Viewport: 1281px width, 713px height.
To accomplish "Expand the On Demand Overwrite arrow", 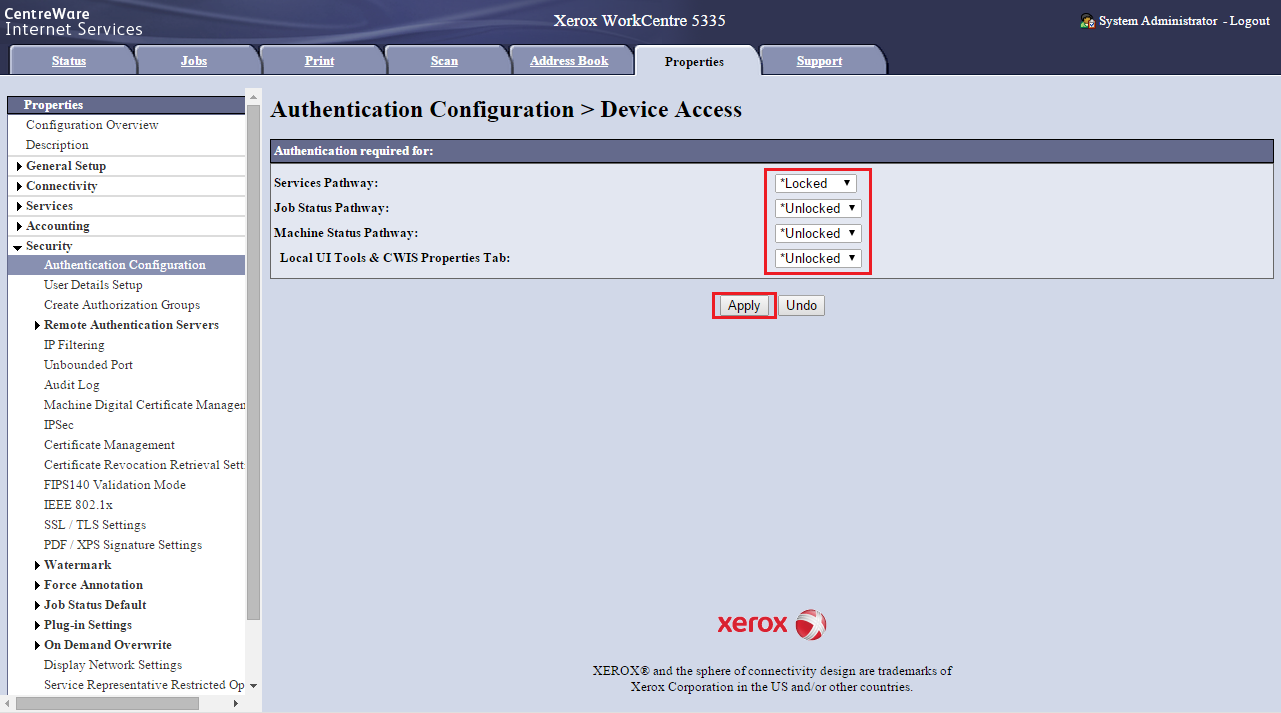I will point(37,646).
